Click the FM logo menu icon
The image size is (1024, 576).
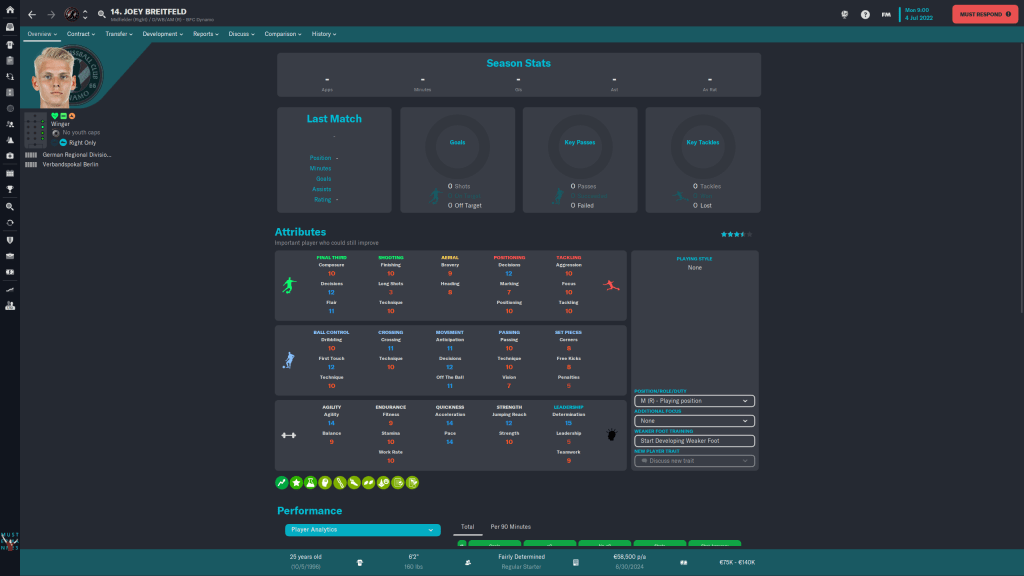[x=886, y=15]
